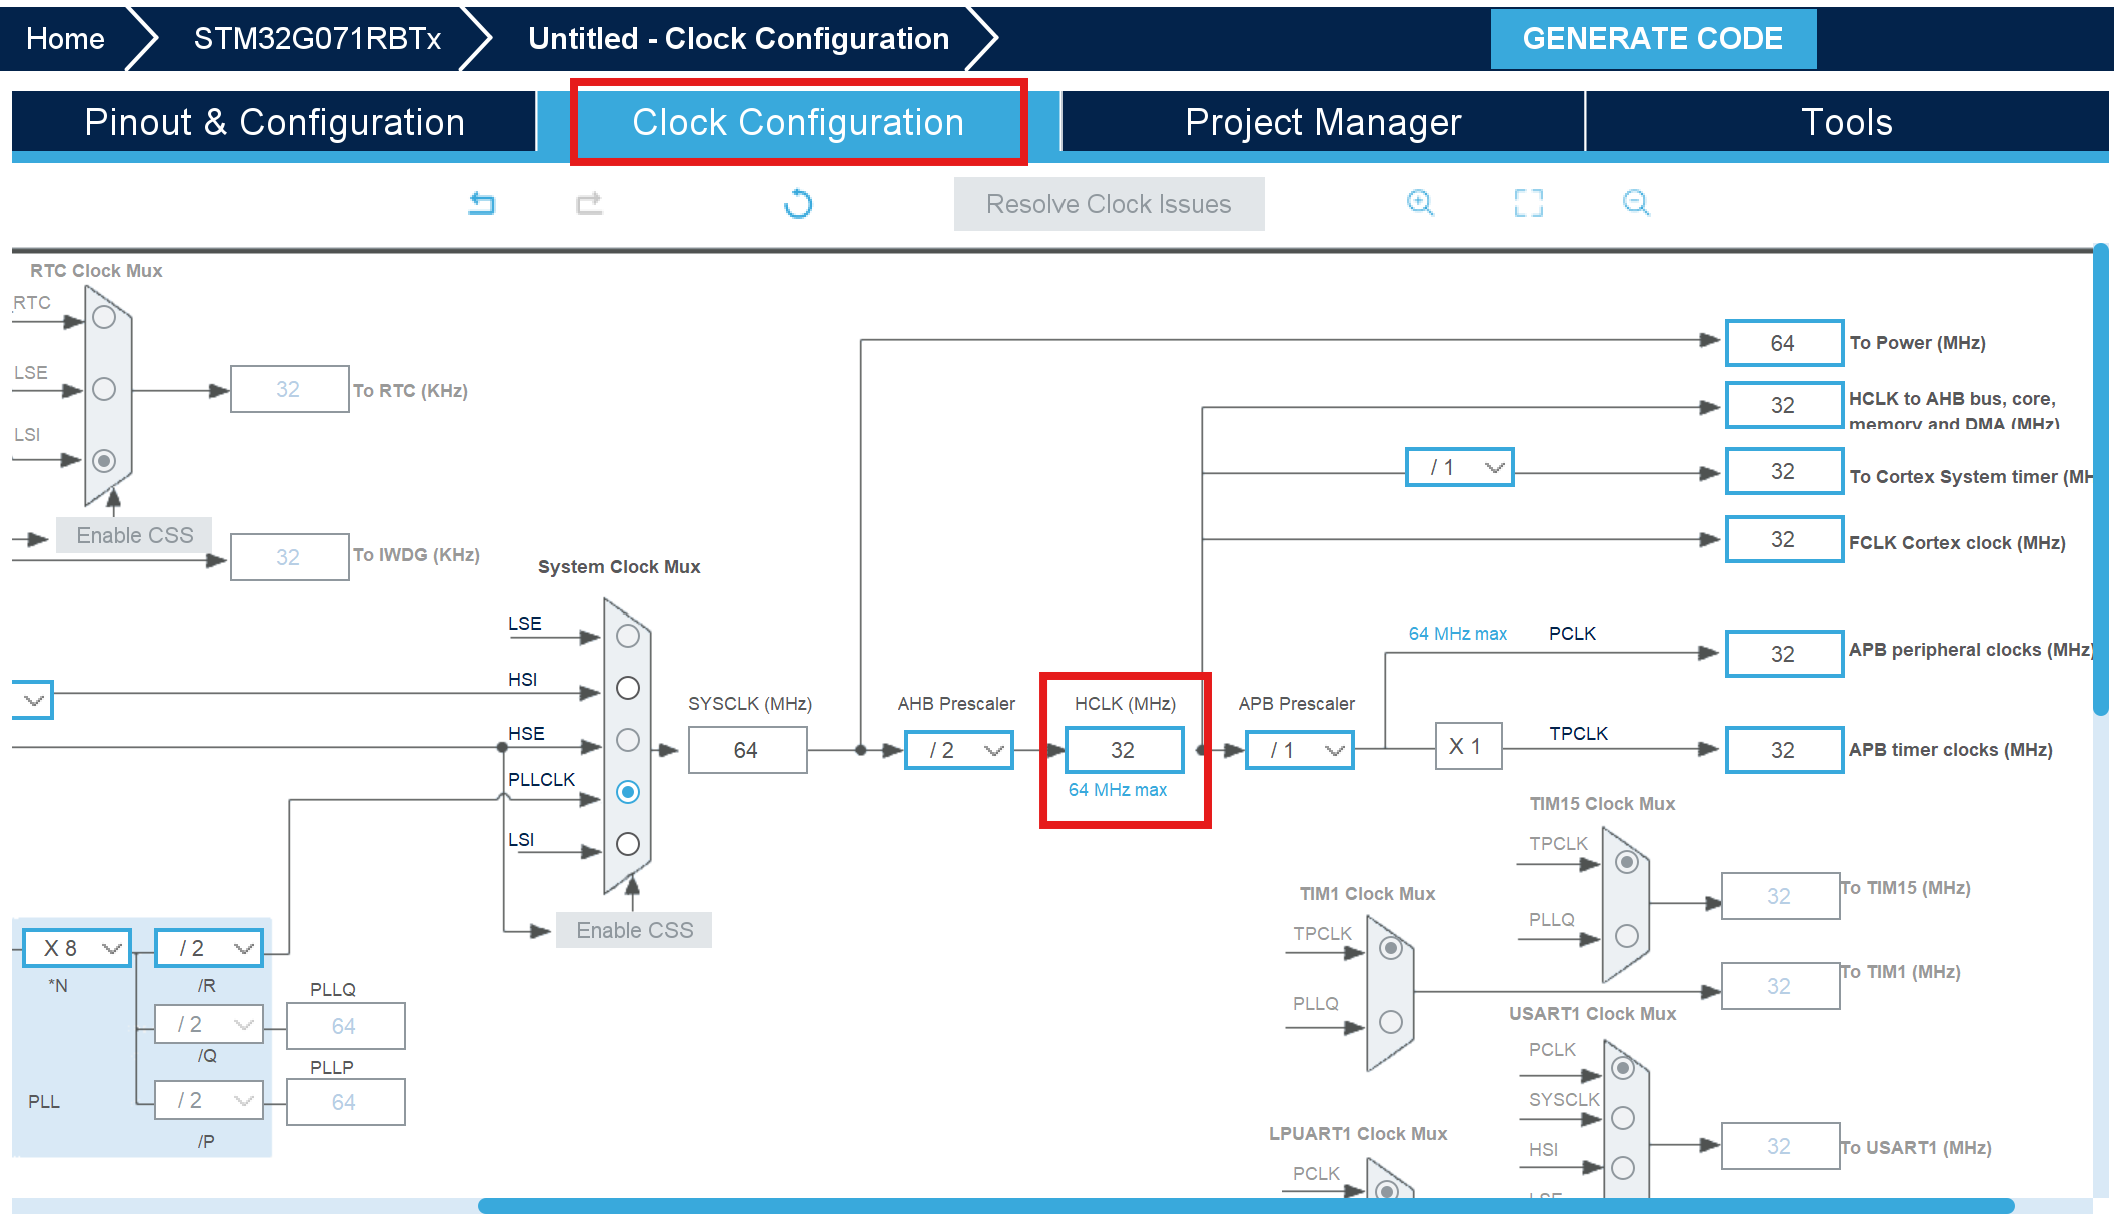Go to Home breadcrumb
2114x1218 pixels.
tap(65, 38)
